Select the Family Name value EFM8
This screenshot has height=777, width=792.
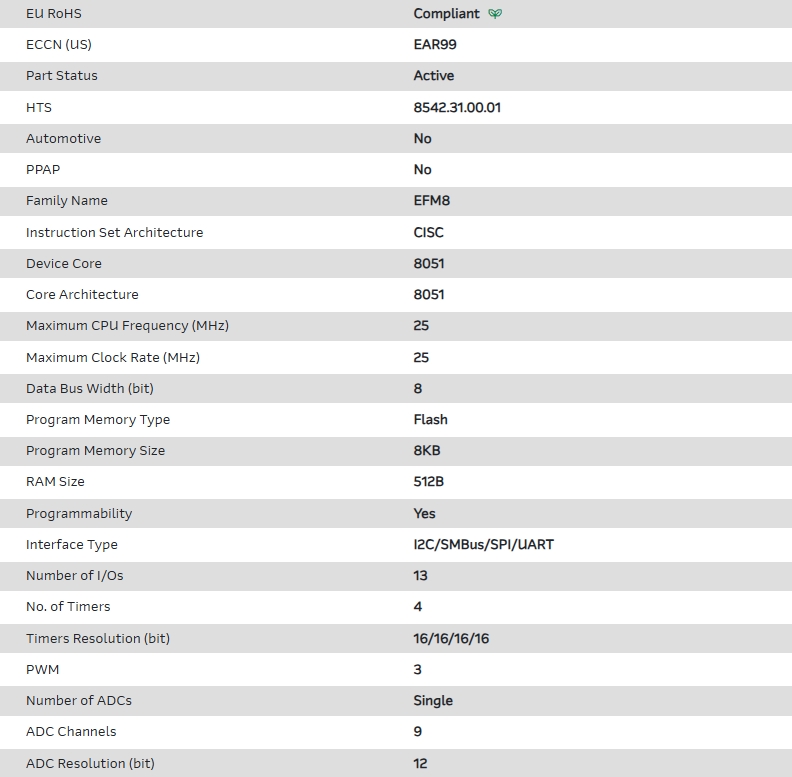432,201
